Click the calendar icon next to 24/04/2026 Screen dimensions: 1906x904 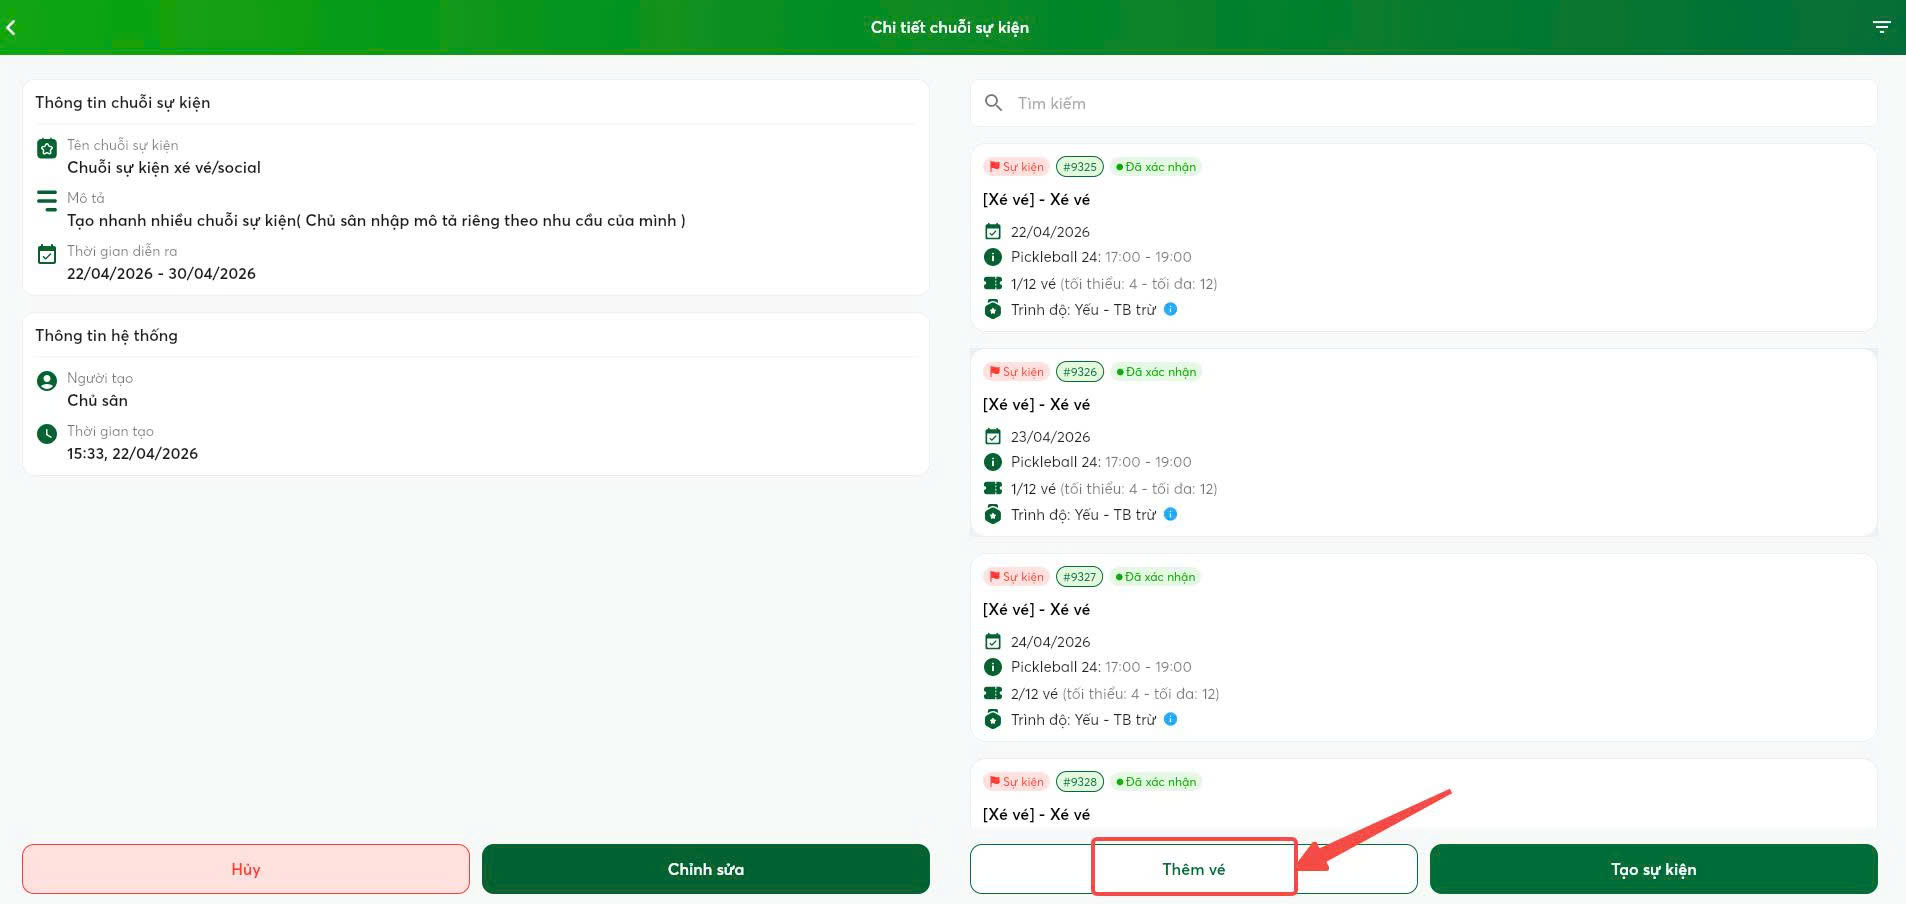click(993, 641)
